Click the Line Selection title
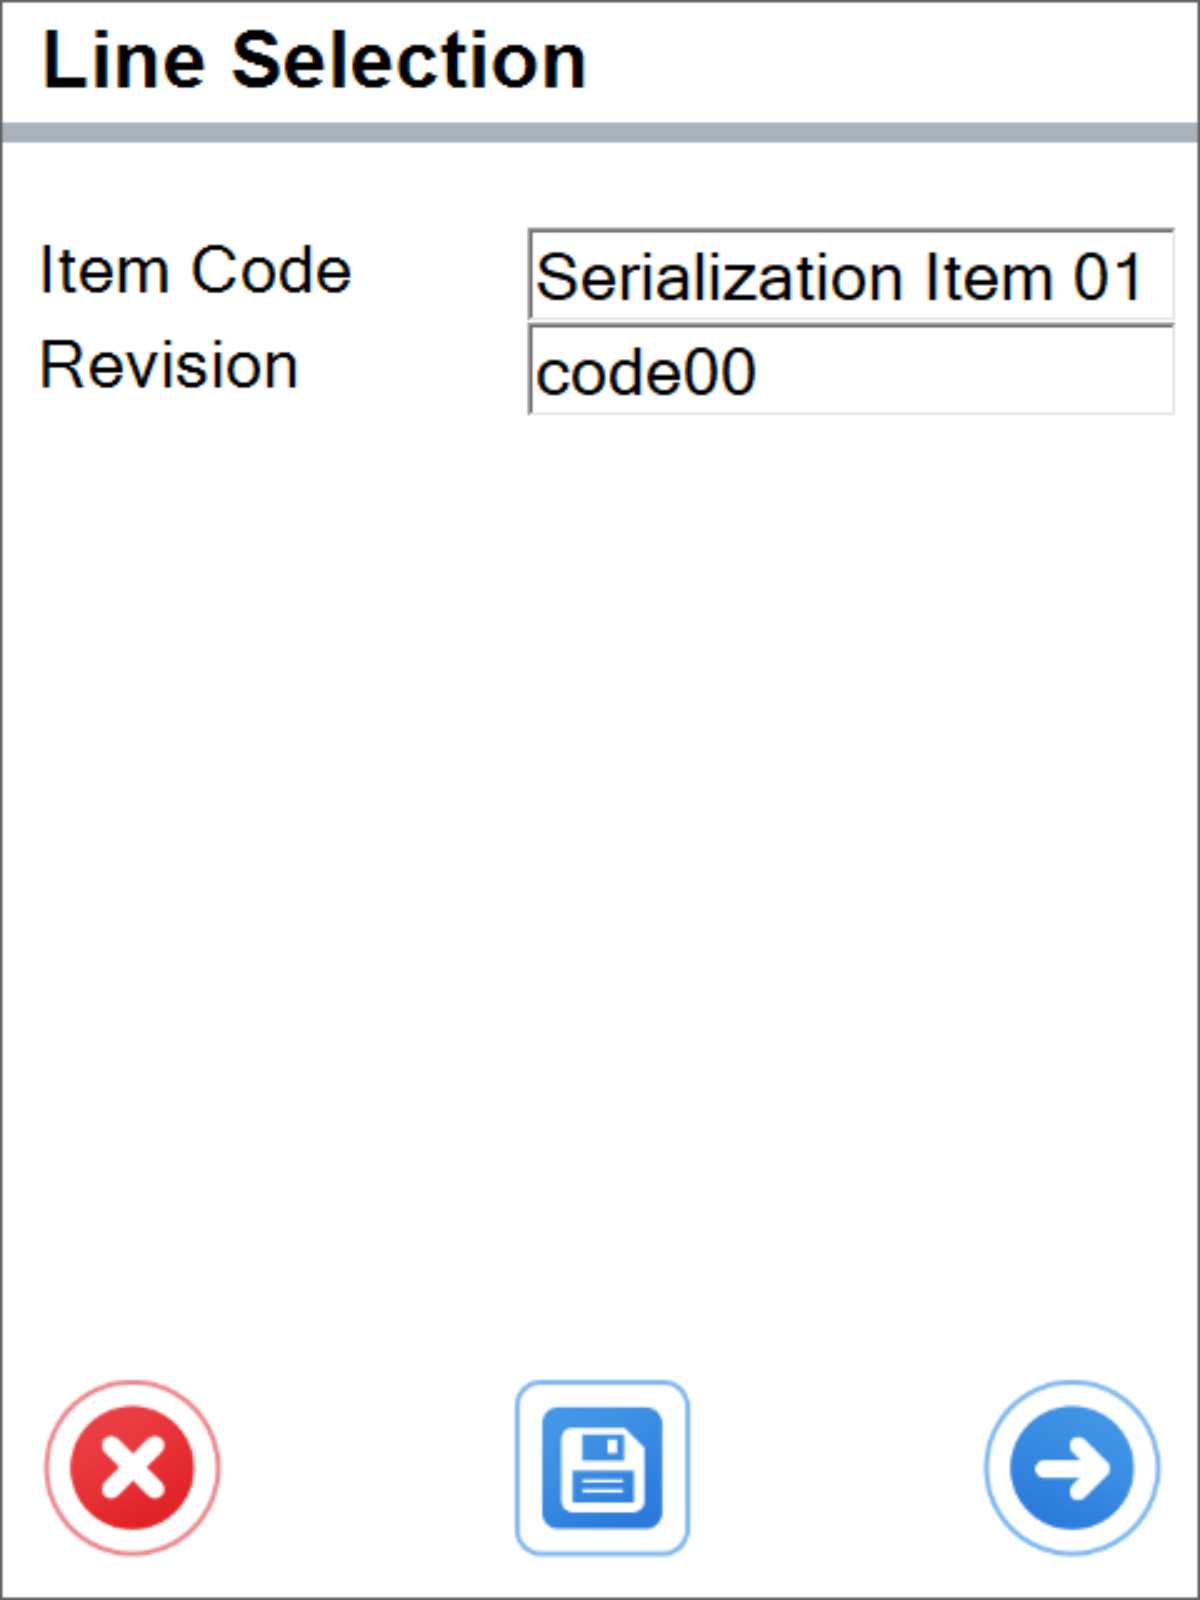This screenshot has height=1600, width=1200. tap(314, 61)
